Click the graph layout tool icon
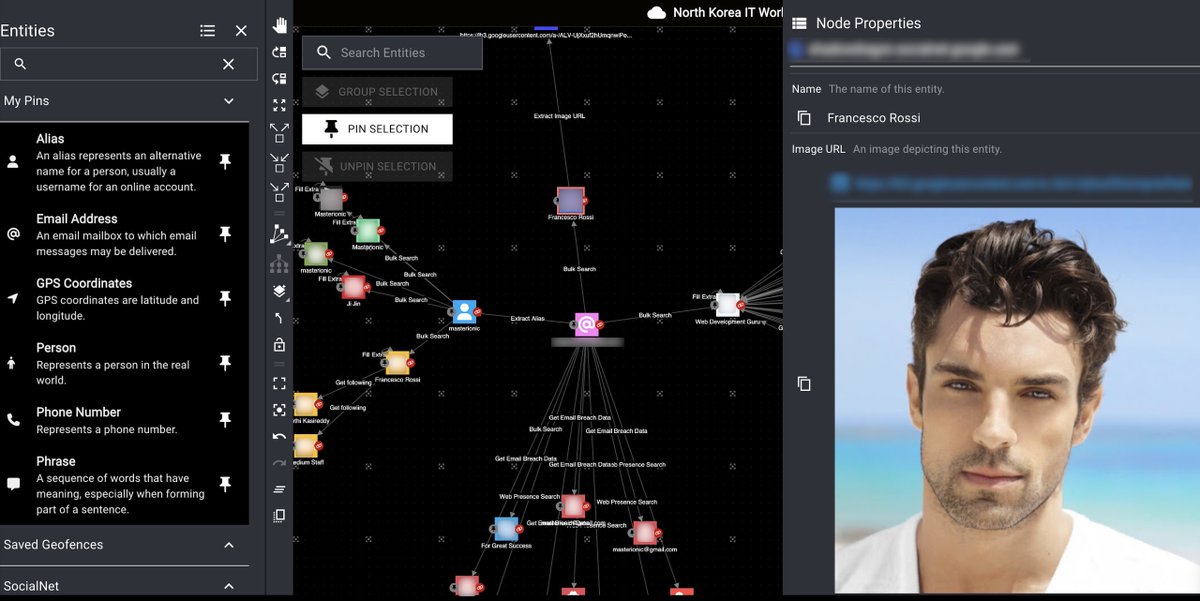 [x=279, y=234]
